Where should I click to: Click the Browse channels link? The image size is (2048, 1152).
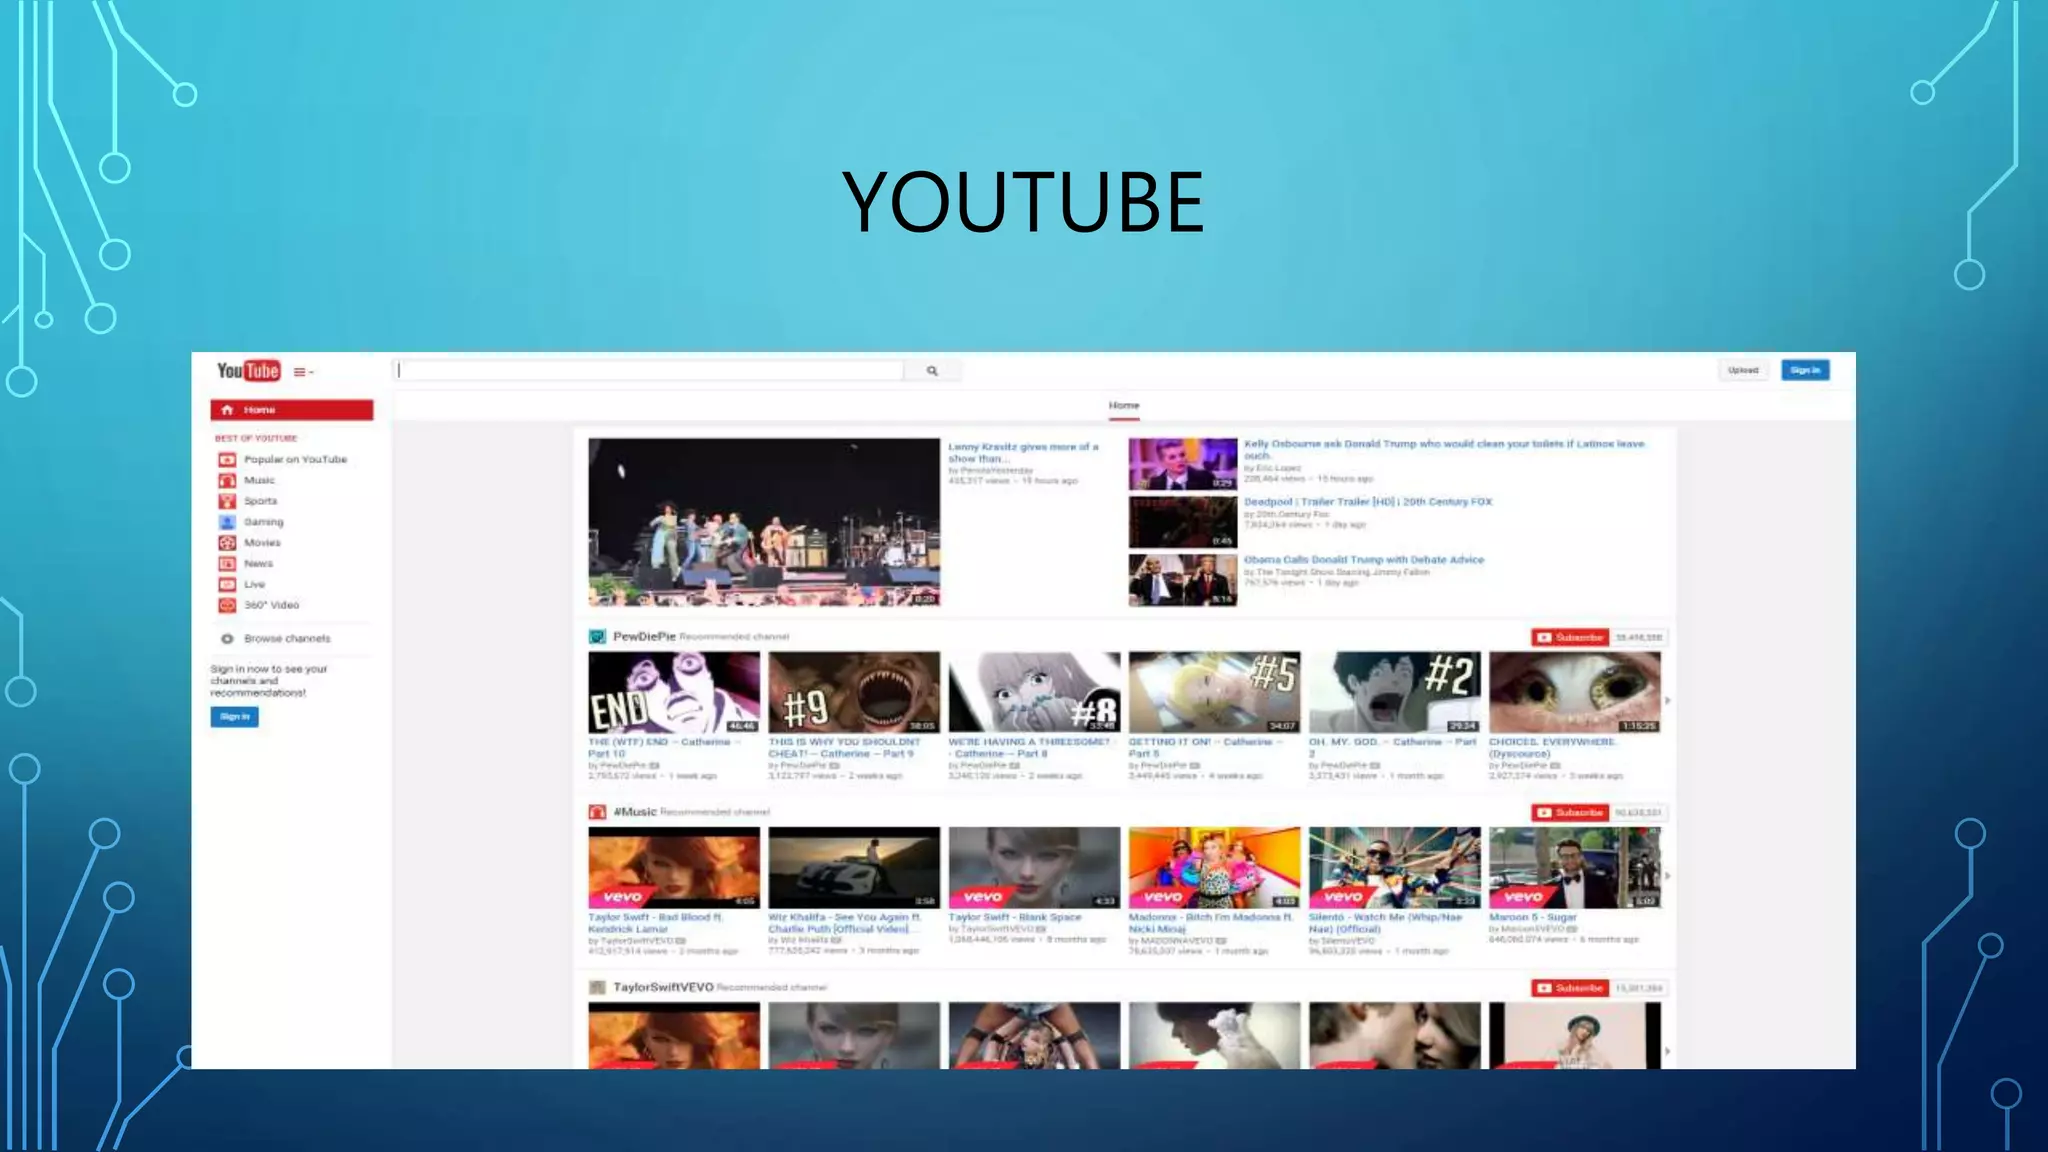[276, 639]
